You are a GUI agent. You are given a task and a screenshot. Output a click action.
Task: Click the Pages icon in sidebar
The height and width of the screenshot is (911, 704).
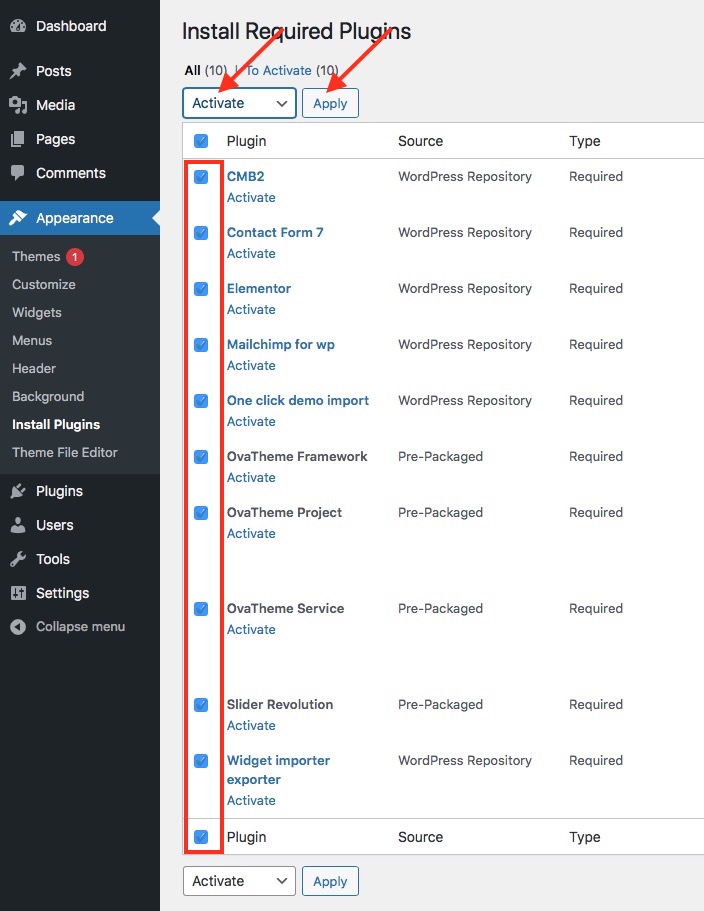(18, 139)
